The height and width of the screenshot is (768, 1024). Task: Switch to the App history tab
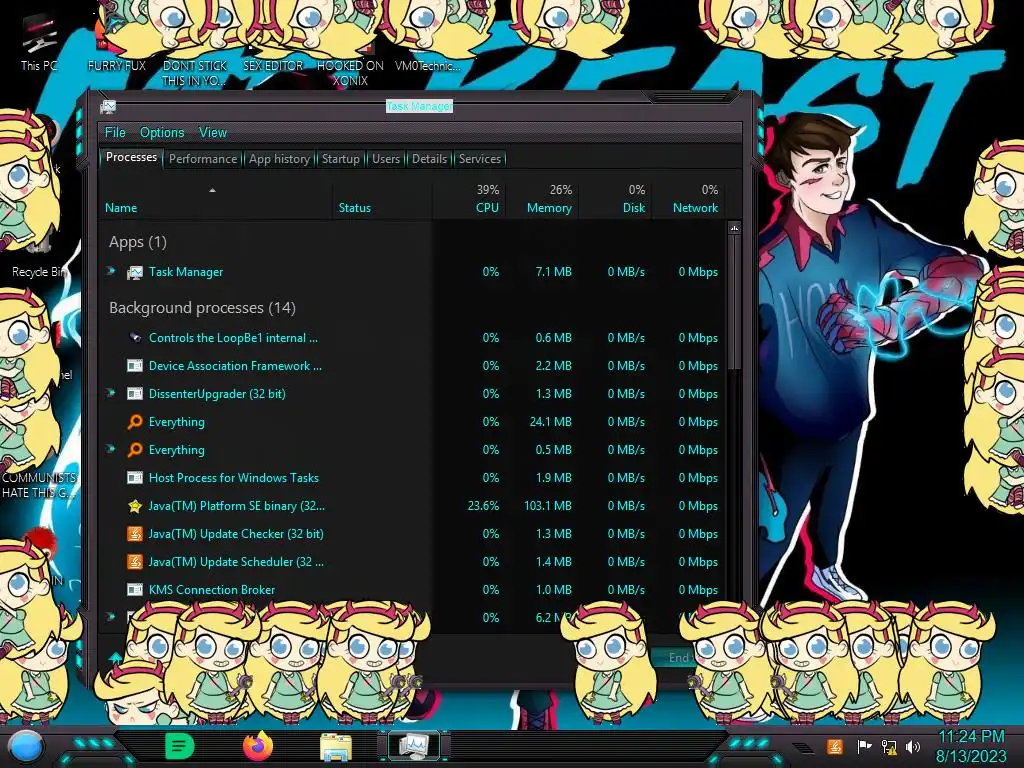tap(280, 159)
